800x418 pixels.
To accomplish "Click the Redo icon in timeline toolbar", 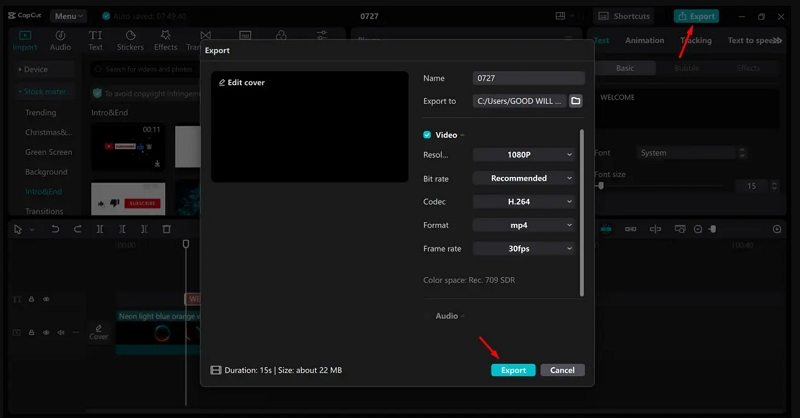I will [x=78, y=229].
